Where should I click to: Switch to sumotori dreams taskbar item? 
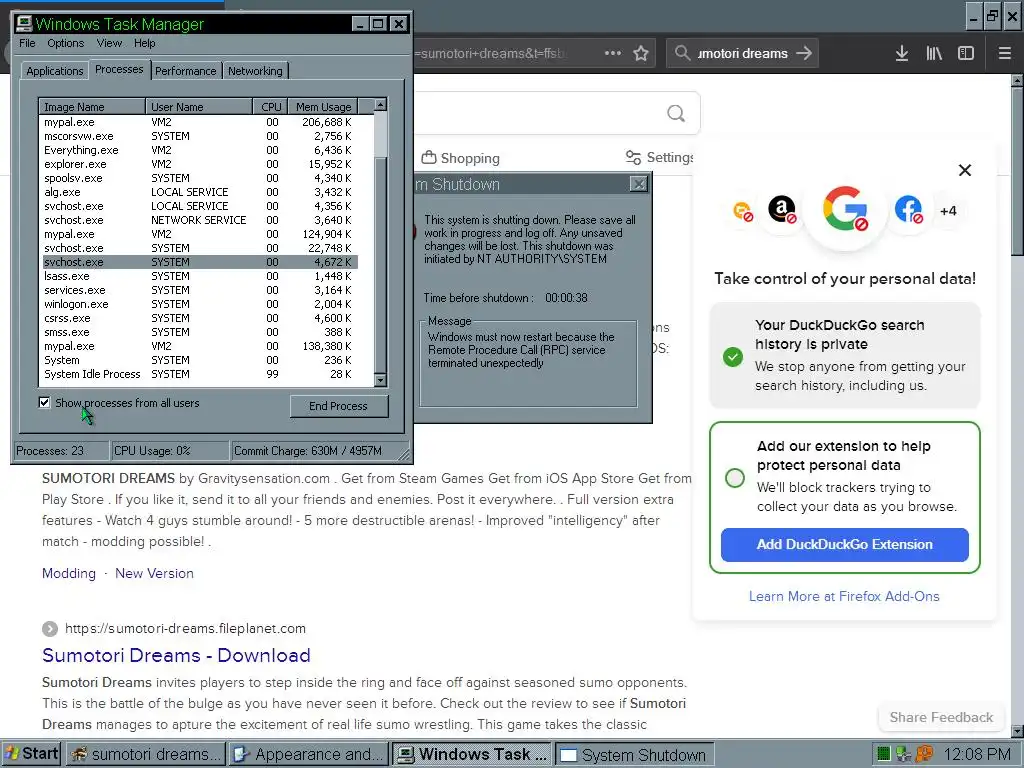(145, 754)
